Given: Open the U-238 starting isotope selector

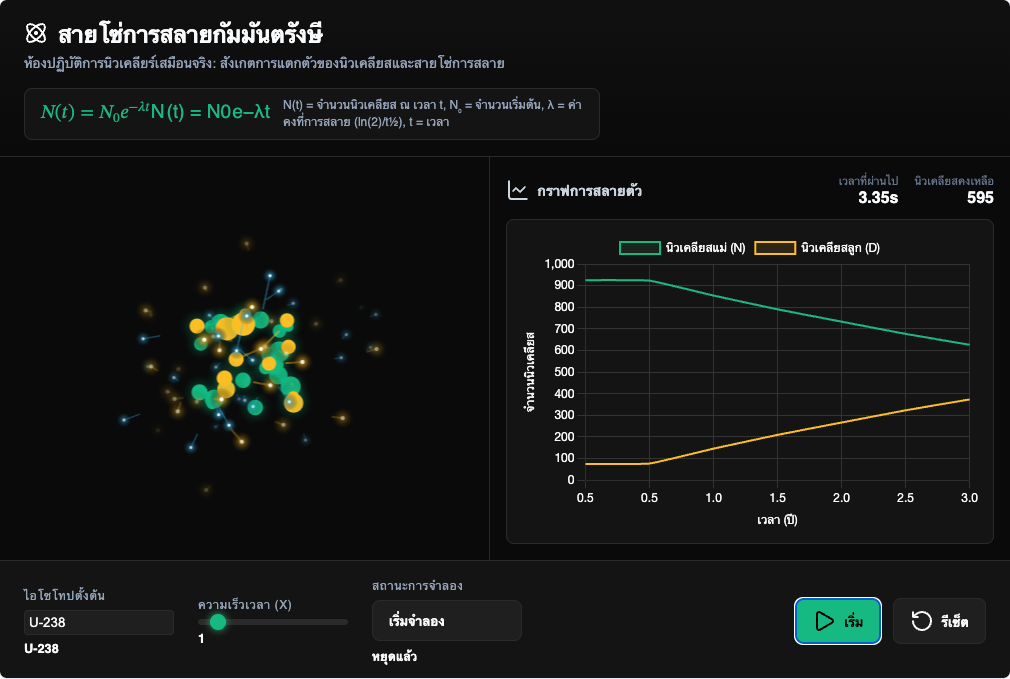Looking at the screenshot, I should pos(99,622).
